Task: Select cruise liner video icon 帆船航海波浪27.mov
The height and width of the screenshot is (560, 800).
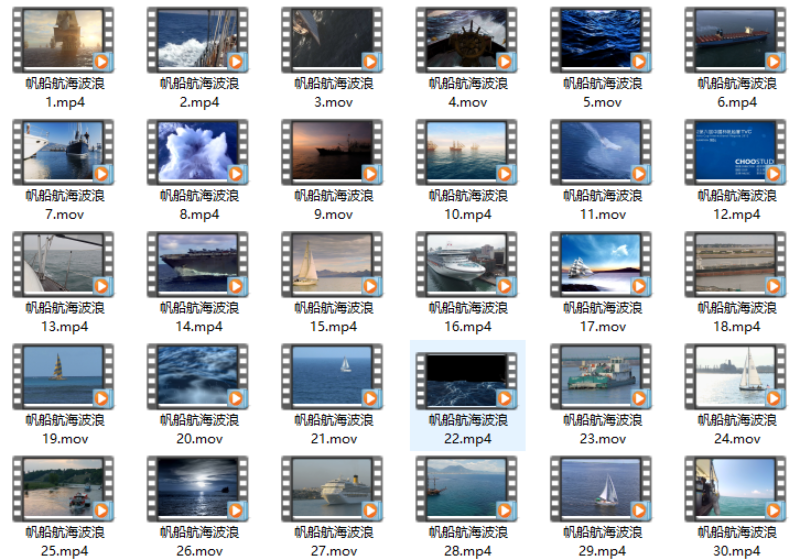Action: pyautogui.click(x=332, y=489)
